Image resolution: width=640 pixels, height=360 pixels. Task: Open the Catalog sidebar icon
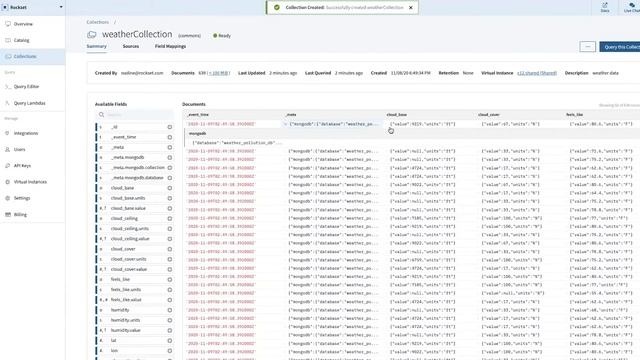[x=8, y=40]
